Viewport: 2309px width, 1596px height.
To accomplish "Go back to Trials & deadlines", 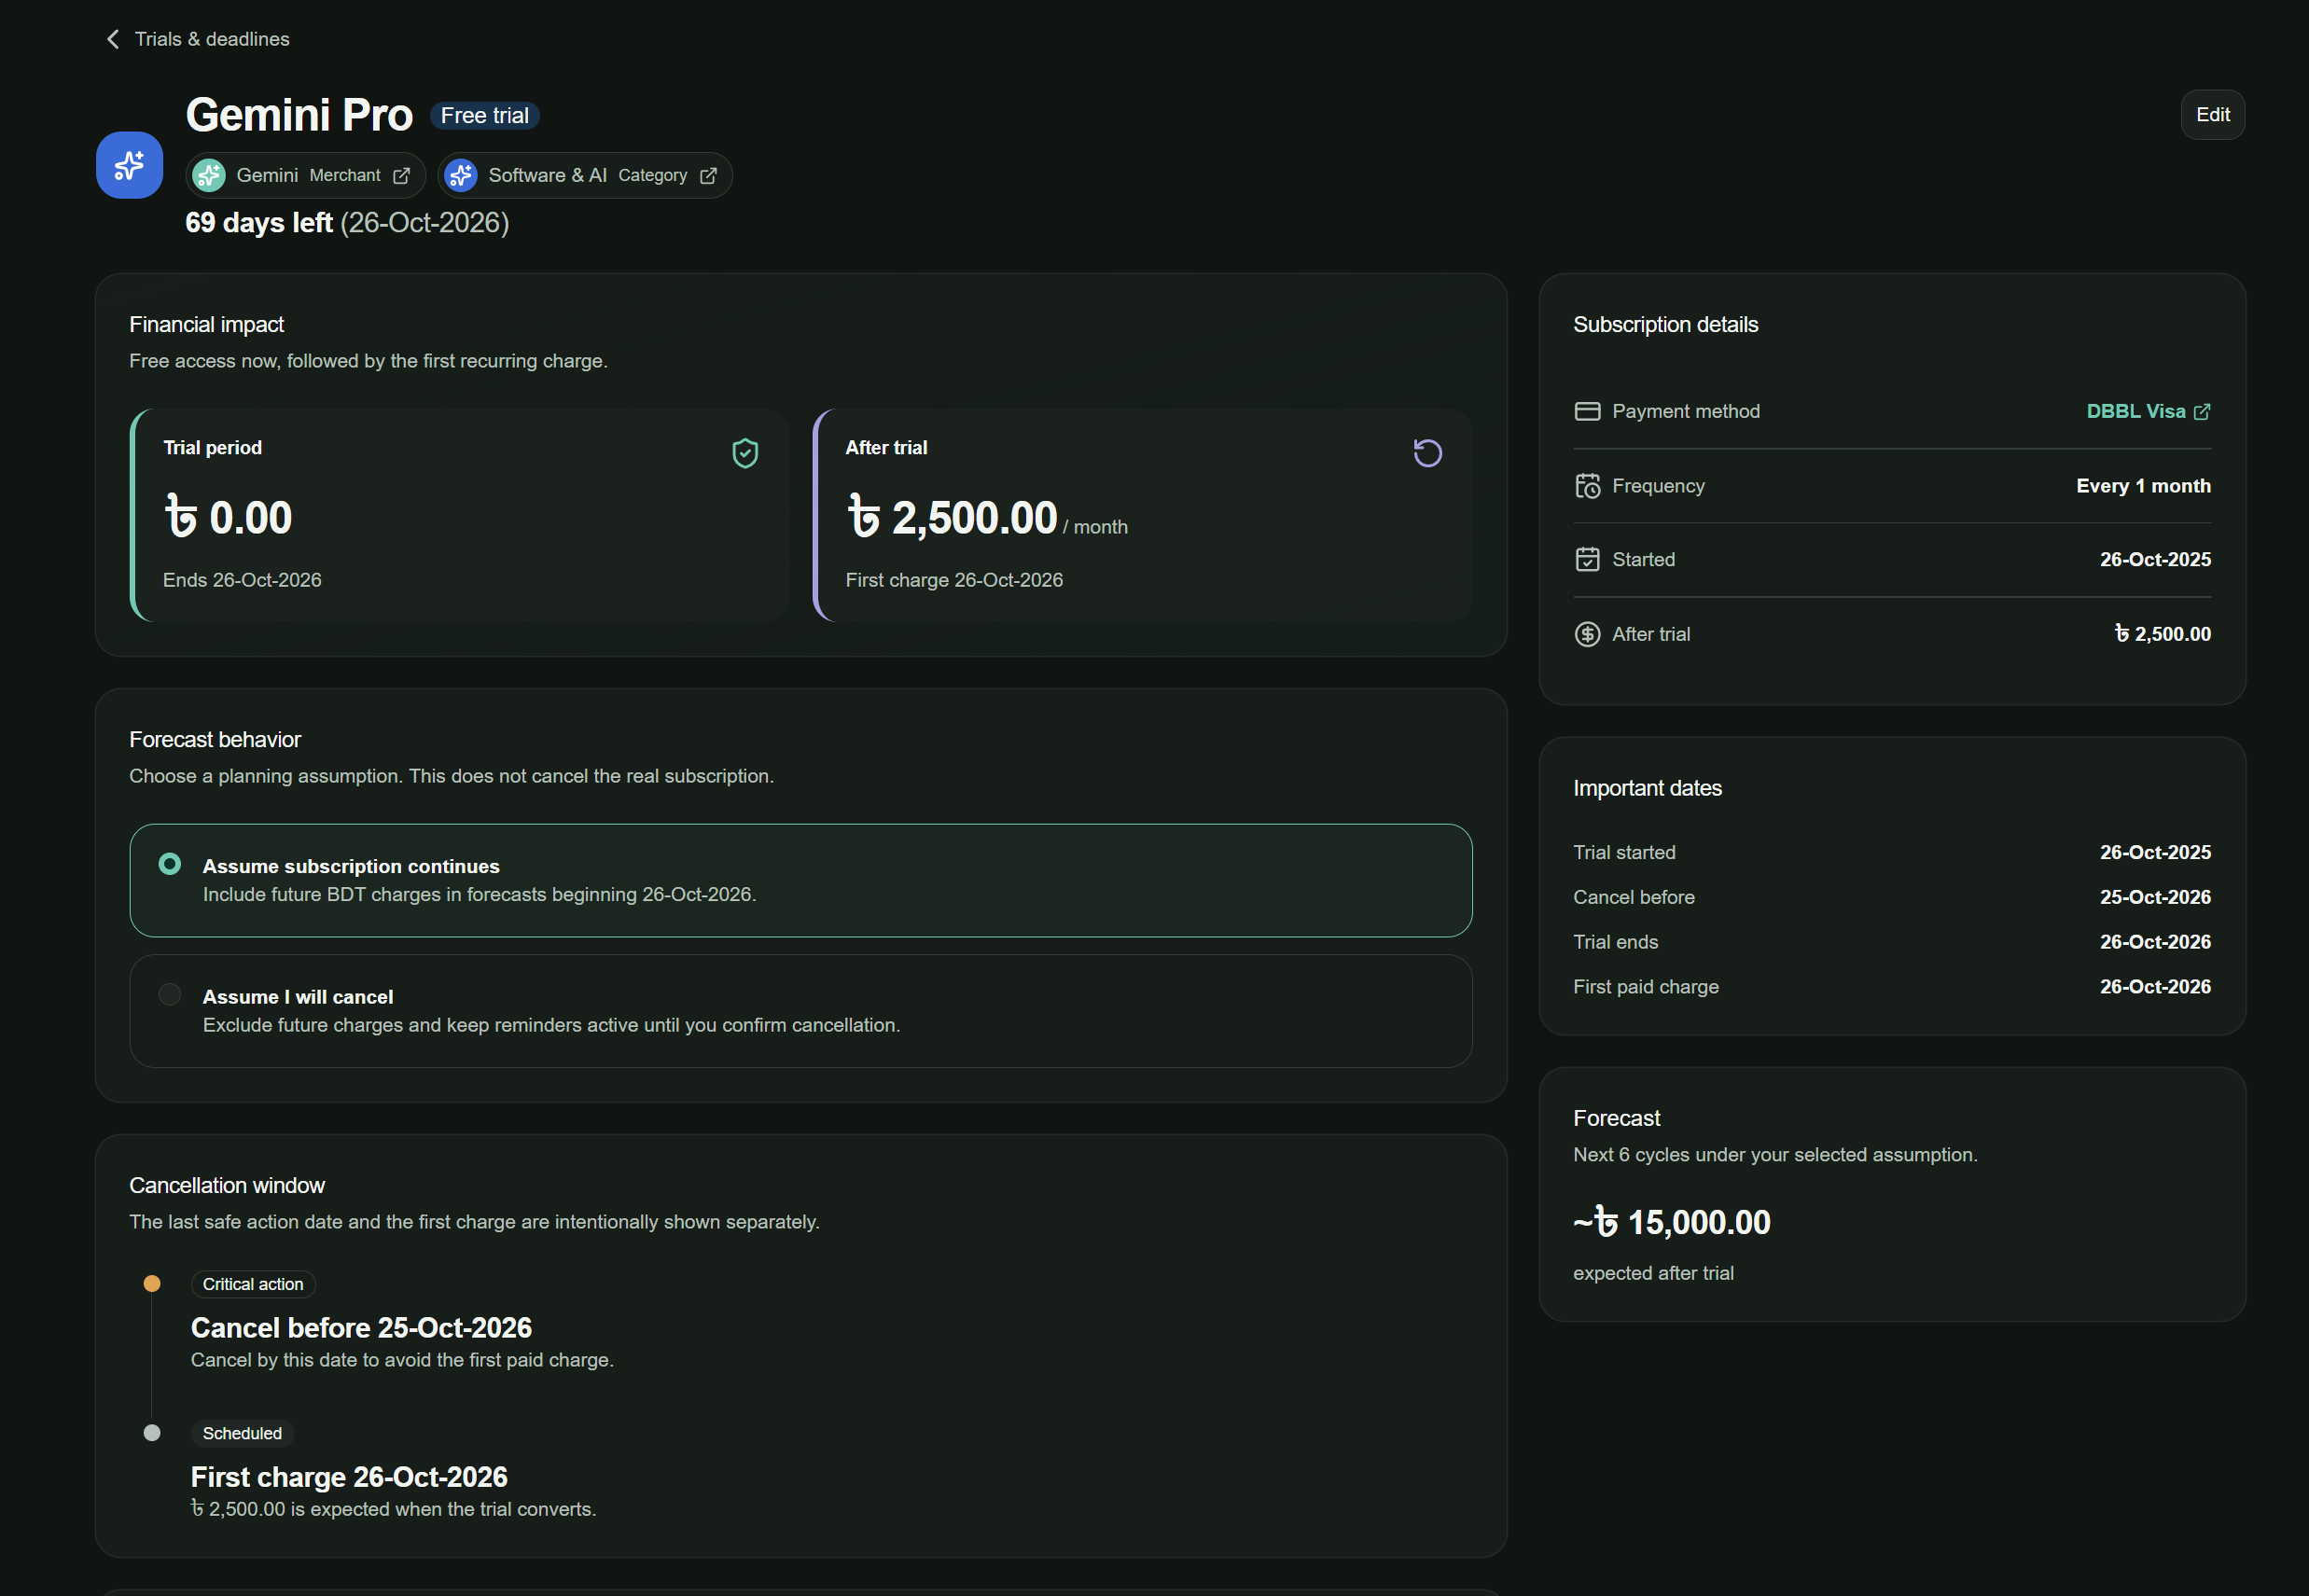I will tap(197, 39).
